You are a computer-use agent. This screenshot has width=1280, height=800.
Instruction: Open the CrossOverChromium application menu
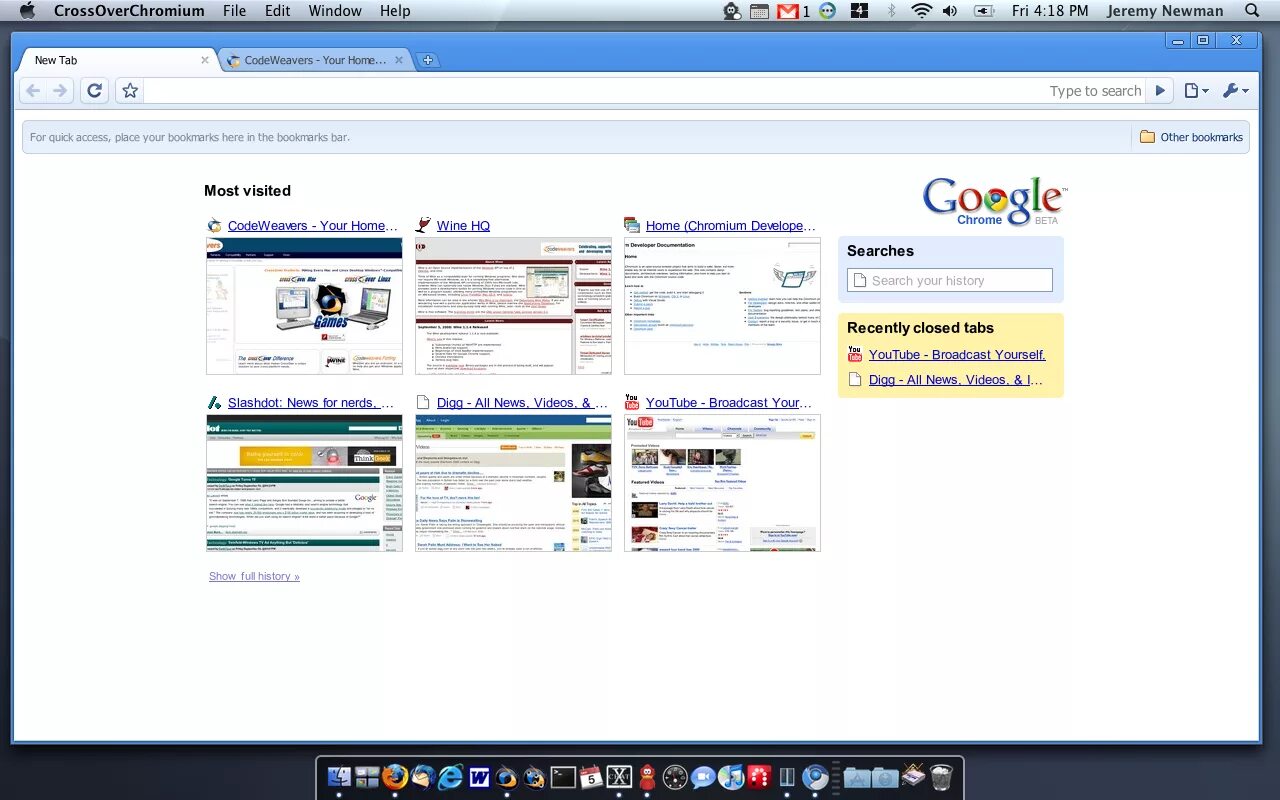pyautogui.click(x=129, y=11)
